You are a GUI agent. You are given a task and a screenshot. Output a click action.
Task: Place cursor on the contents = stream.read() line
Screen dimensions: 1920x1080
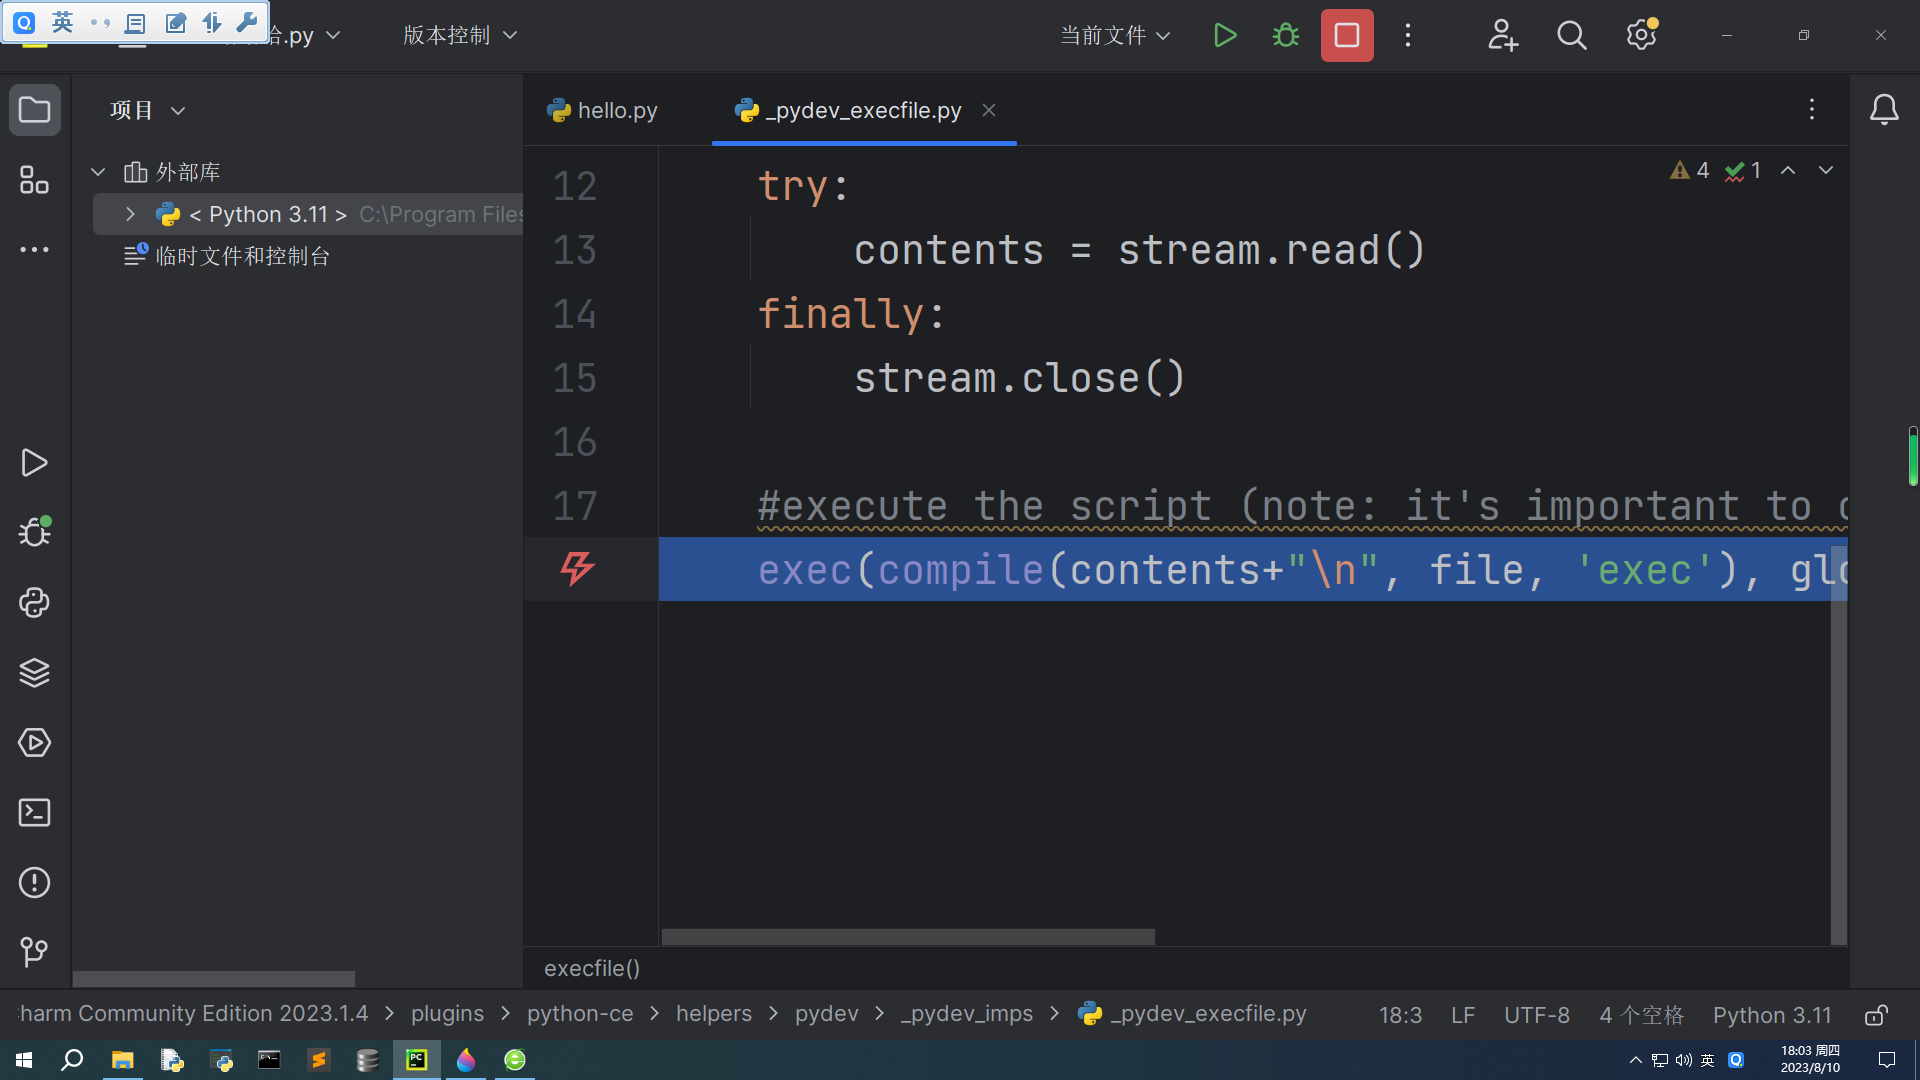pyautogui.click(x=1139, y=250)
